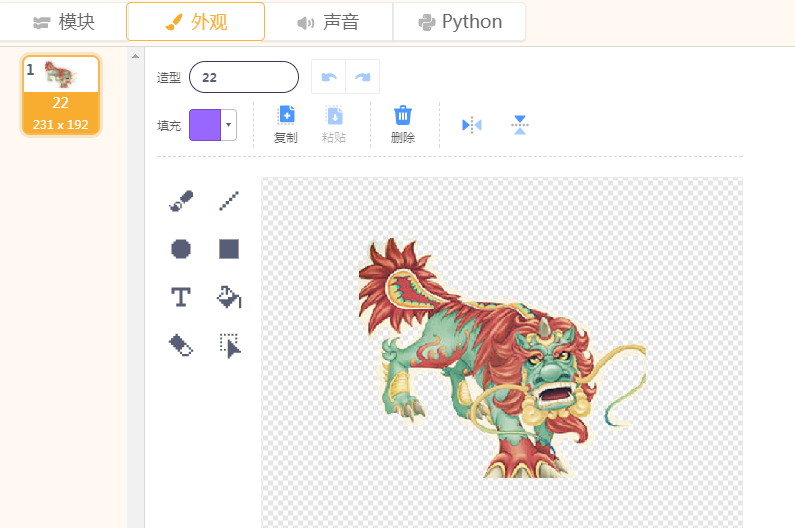Image resolution: width=795 pixels, height=528 pixels.
Task: Select the Circle tool
Action: click(x=181, y=249)
